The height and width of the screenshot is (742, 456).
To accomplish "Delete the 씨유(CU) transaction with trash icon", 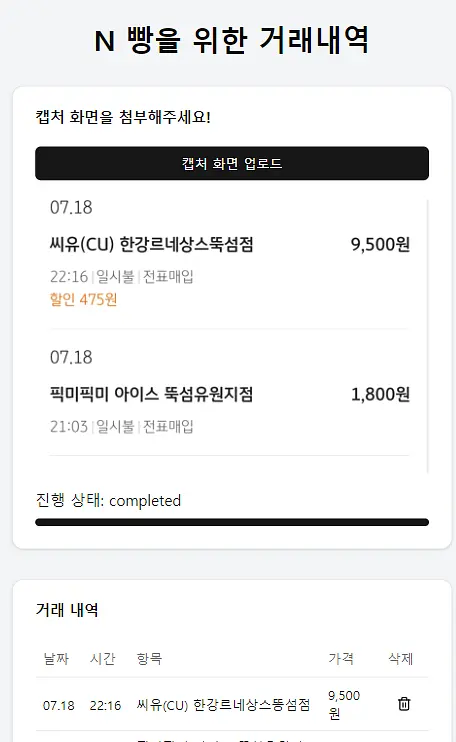I will (404, 704).
